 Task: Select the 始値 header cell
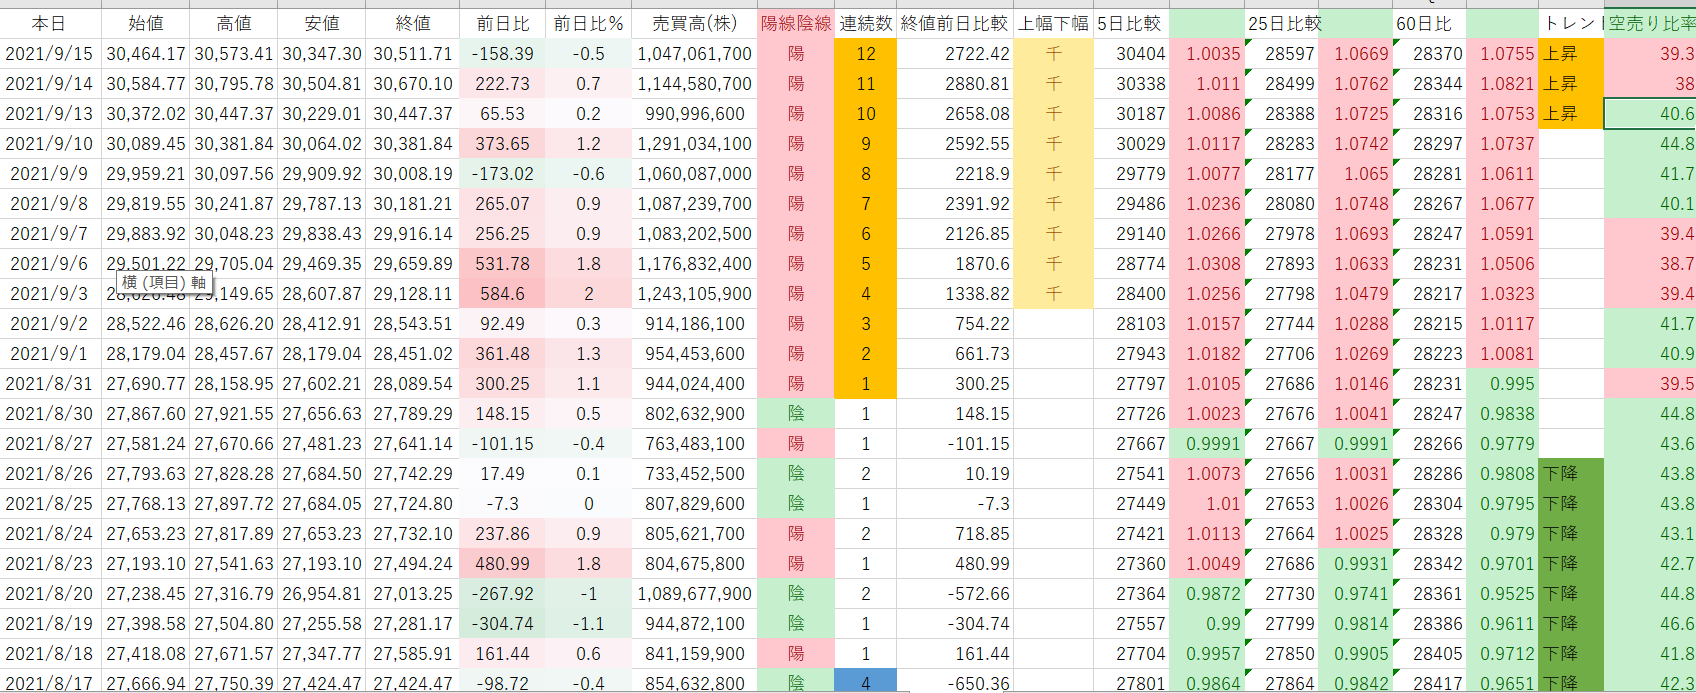pyautogui.click(x=146, y=23)
